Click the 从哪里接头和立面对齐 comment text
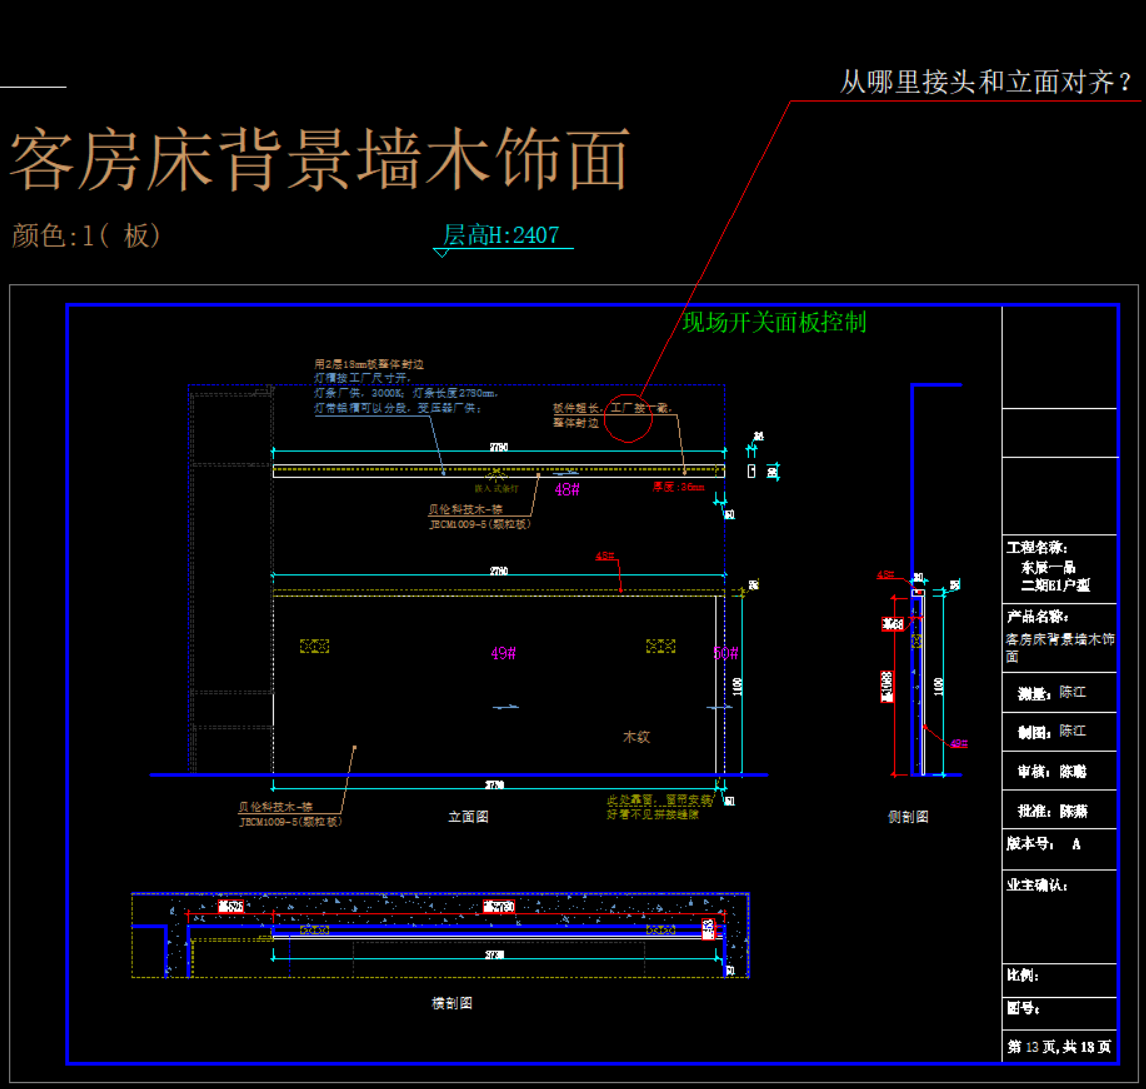1146x1089 pixels. coord(986,83)
